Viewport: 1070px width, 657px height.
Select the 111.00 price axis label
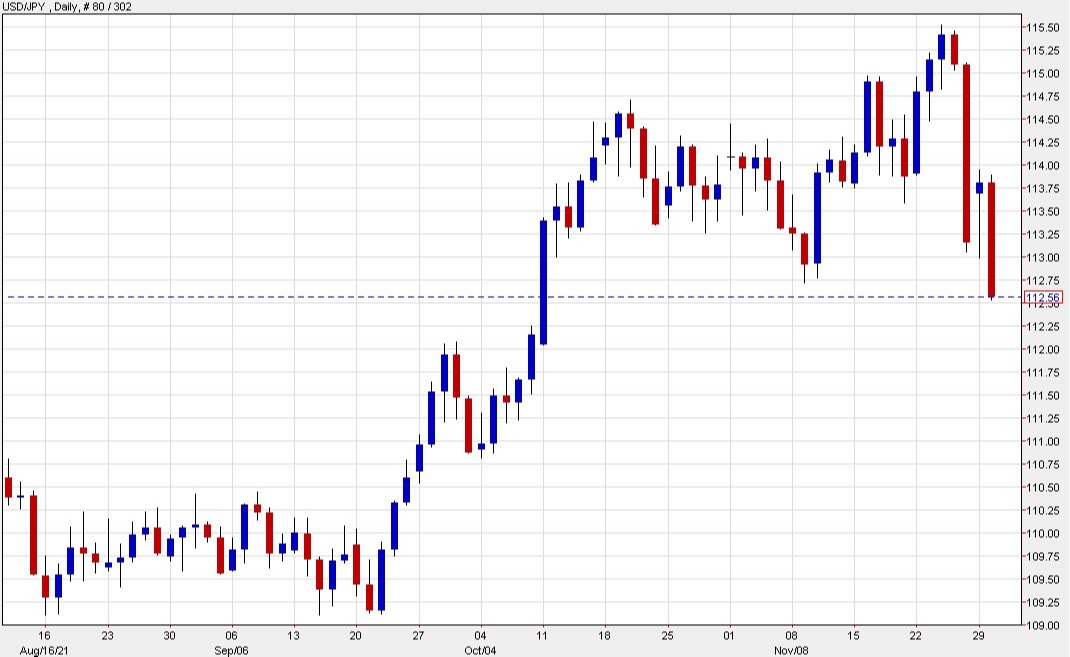[1043, 442]
